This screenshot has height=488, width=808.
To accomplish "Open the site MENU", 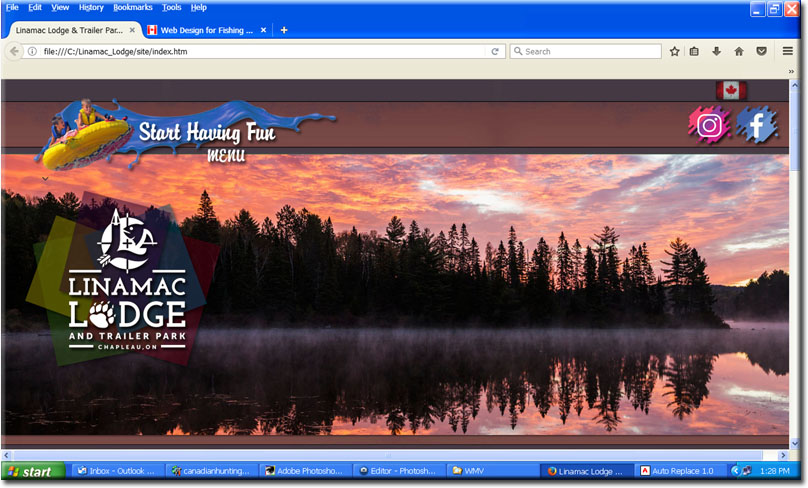I will click(x=226, y=155).
